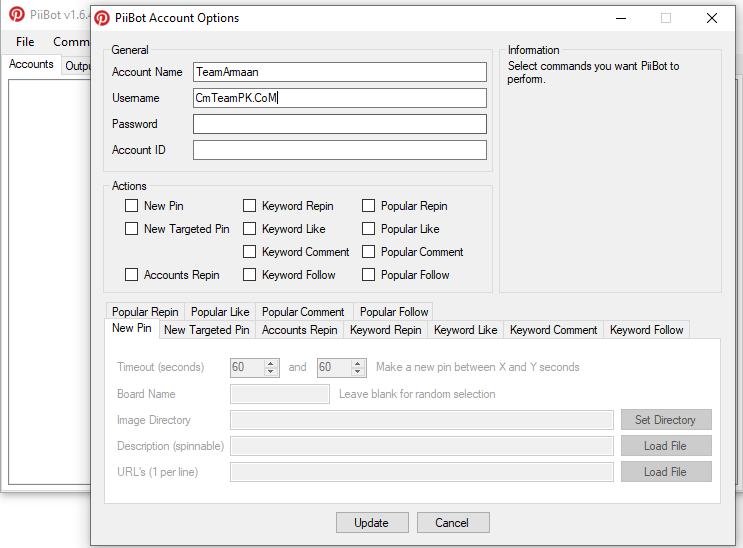Screen dimensions: 743x548
Task: Tick the Accounts Repin checkbox
Action: click(131, 275)
